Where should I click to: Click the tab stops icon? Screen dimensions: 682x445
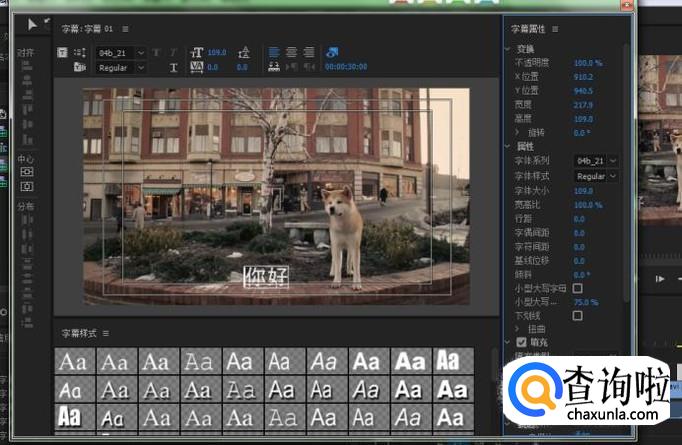coord(273,67)
